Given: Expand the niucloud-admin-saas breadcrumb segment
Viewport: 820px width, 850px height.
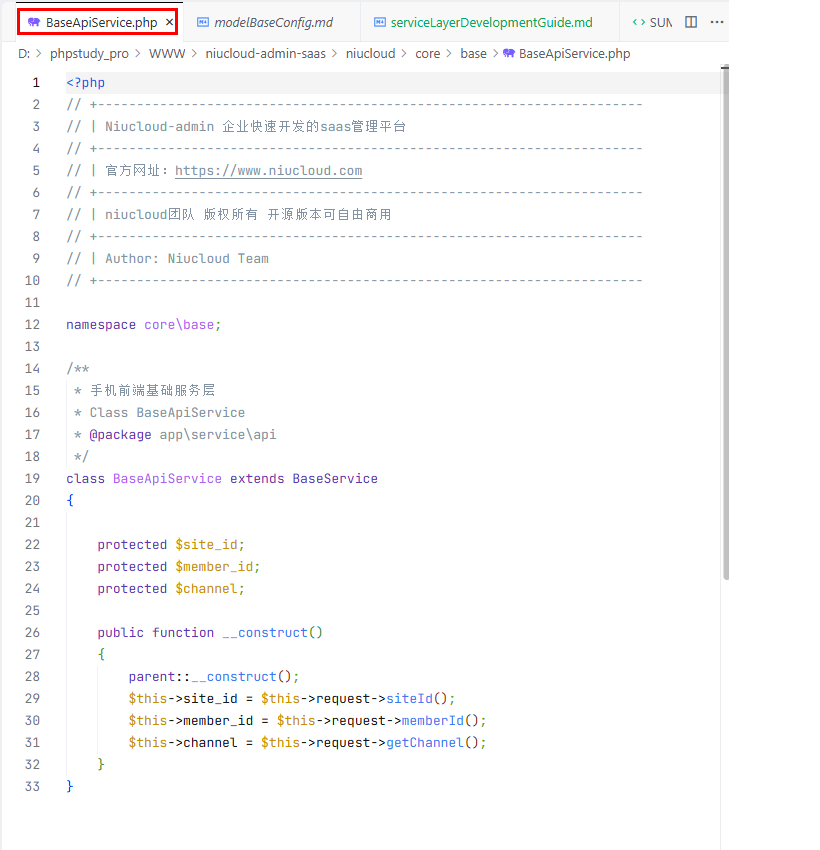Looking at the screenshot, I should point(265,54).
